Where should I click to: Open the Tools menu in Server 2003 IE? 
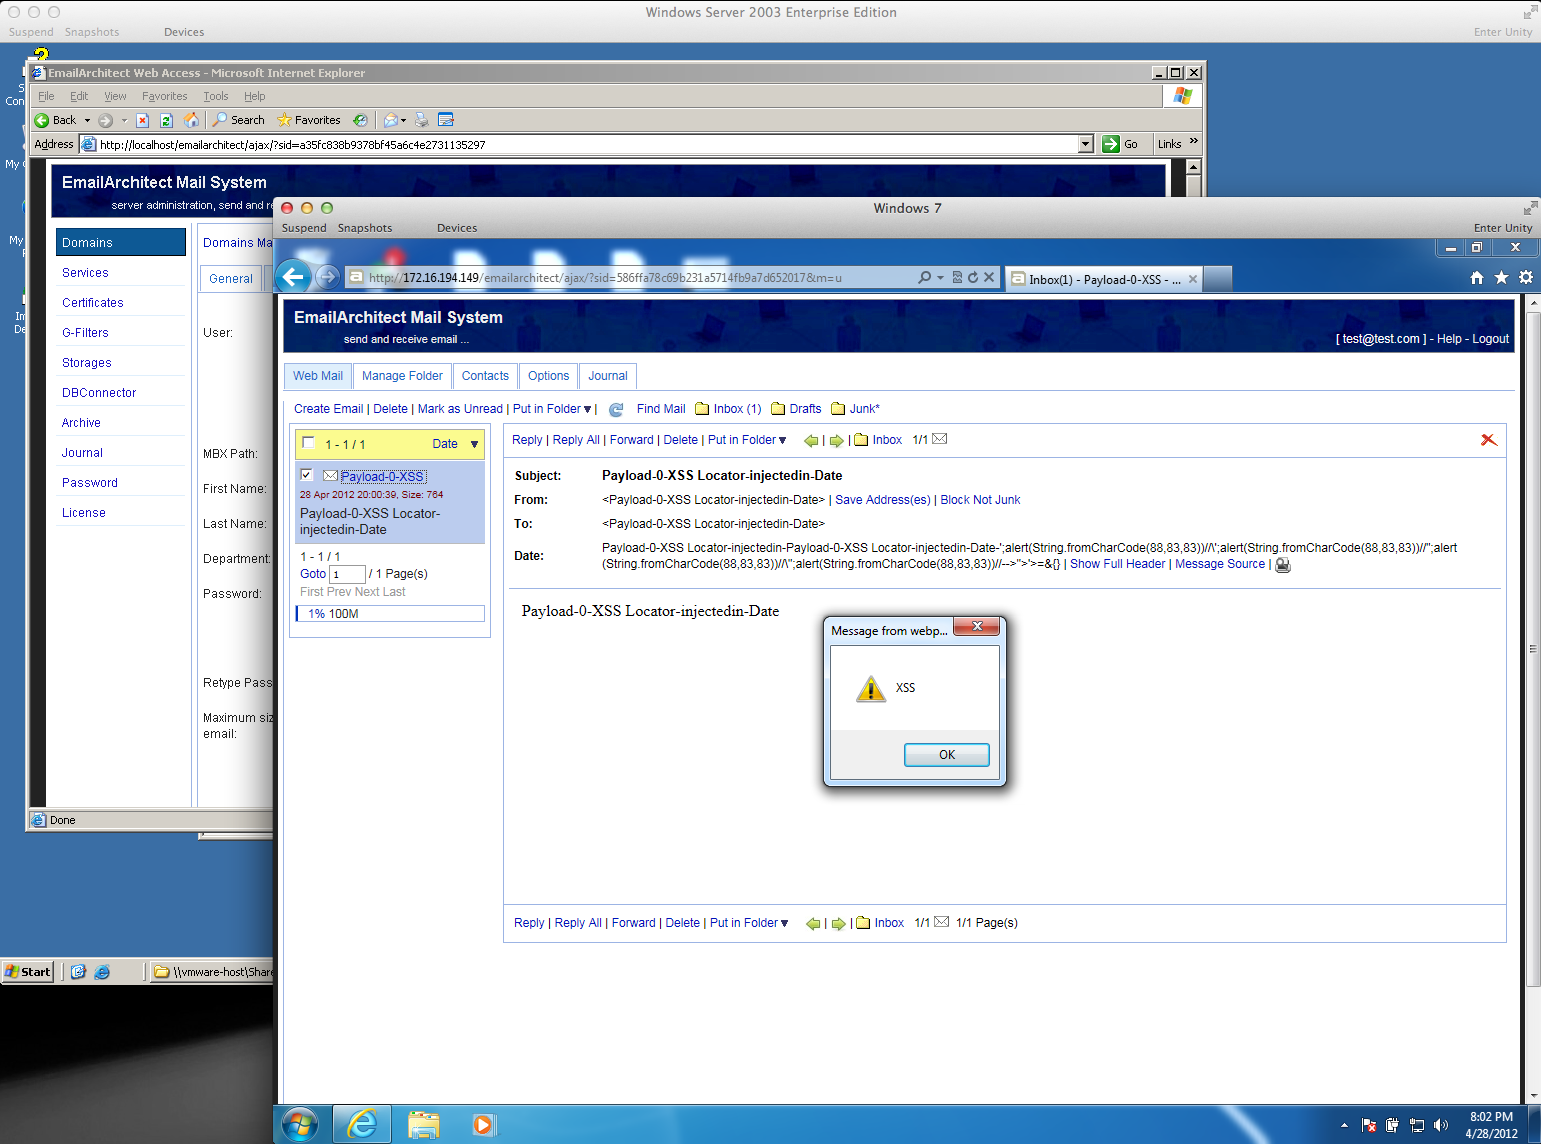click(x=216, y=96)
